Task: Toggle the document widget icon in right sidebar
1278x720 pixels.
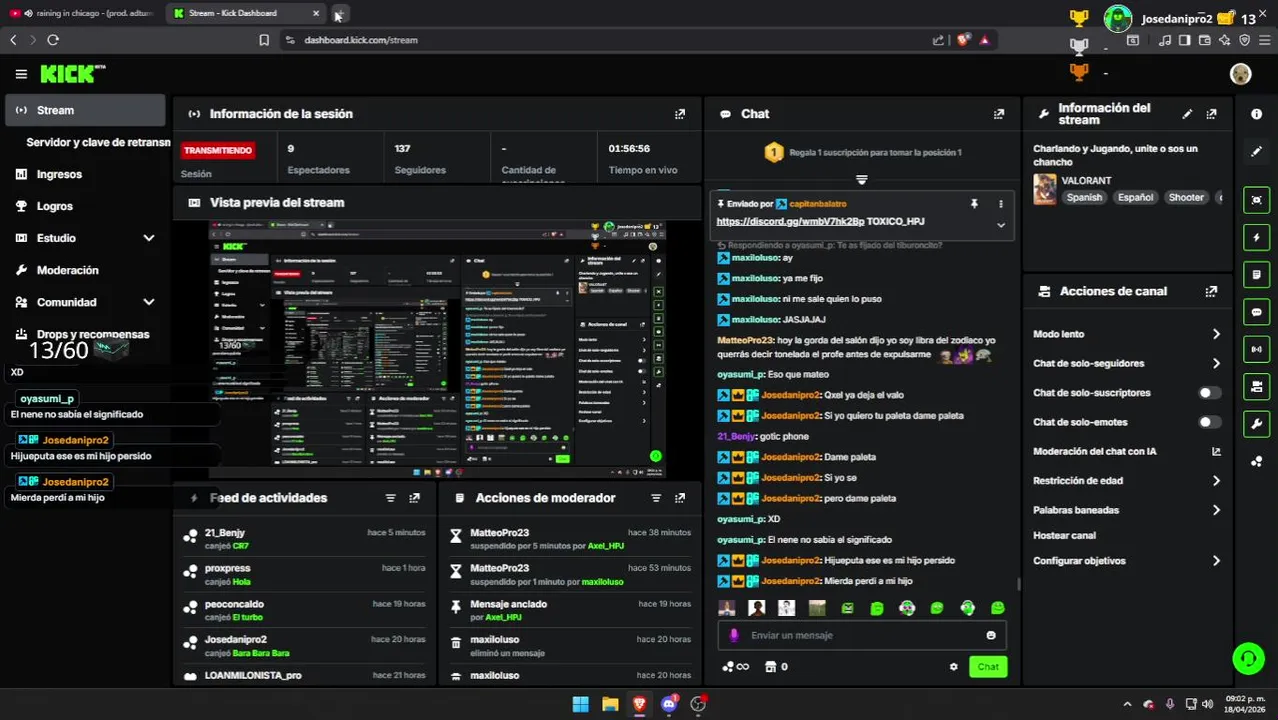Action: 1257,274
